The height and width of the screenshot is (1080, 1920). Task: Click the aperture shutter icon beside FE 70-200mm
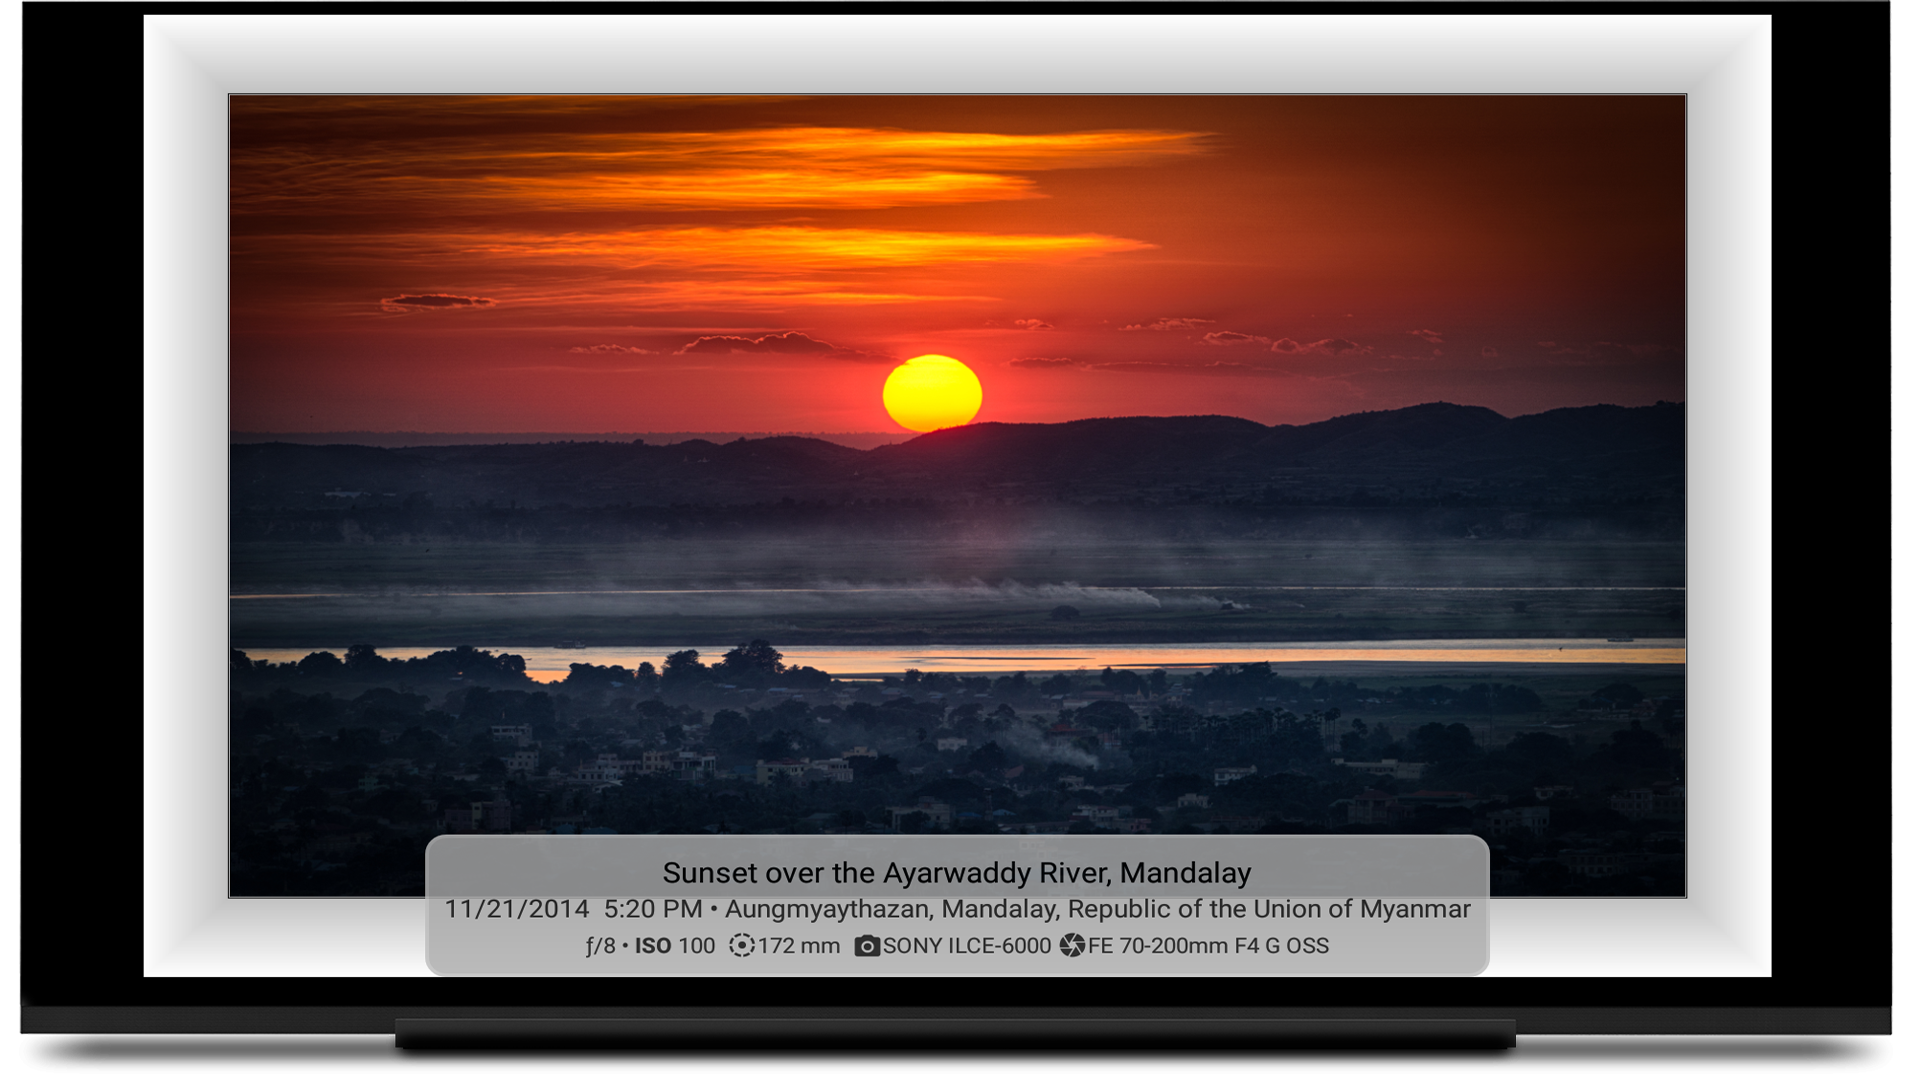point(1072,945)
